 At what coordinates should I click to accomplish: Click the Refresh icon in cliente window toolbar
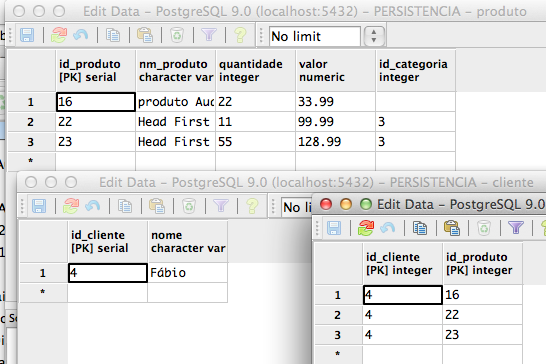(x=71, y=206)
